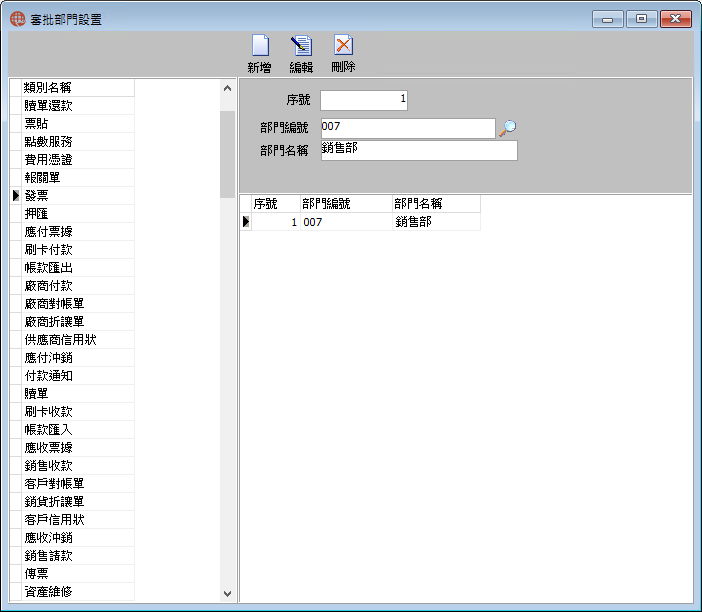Click the category list scroll up arrow
Viewport: 702px width, 612px height.
point(227,88)
